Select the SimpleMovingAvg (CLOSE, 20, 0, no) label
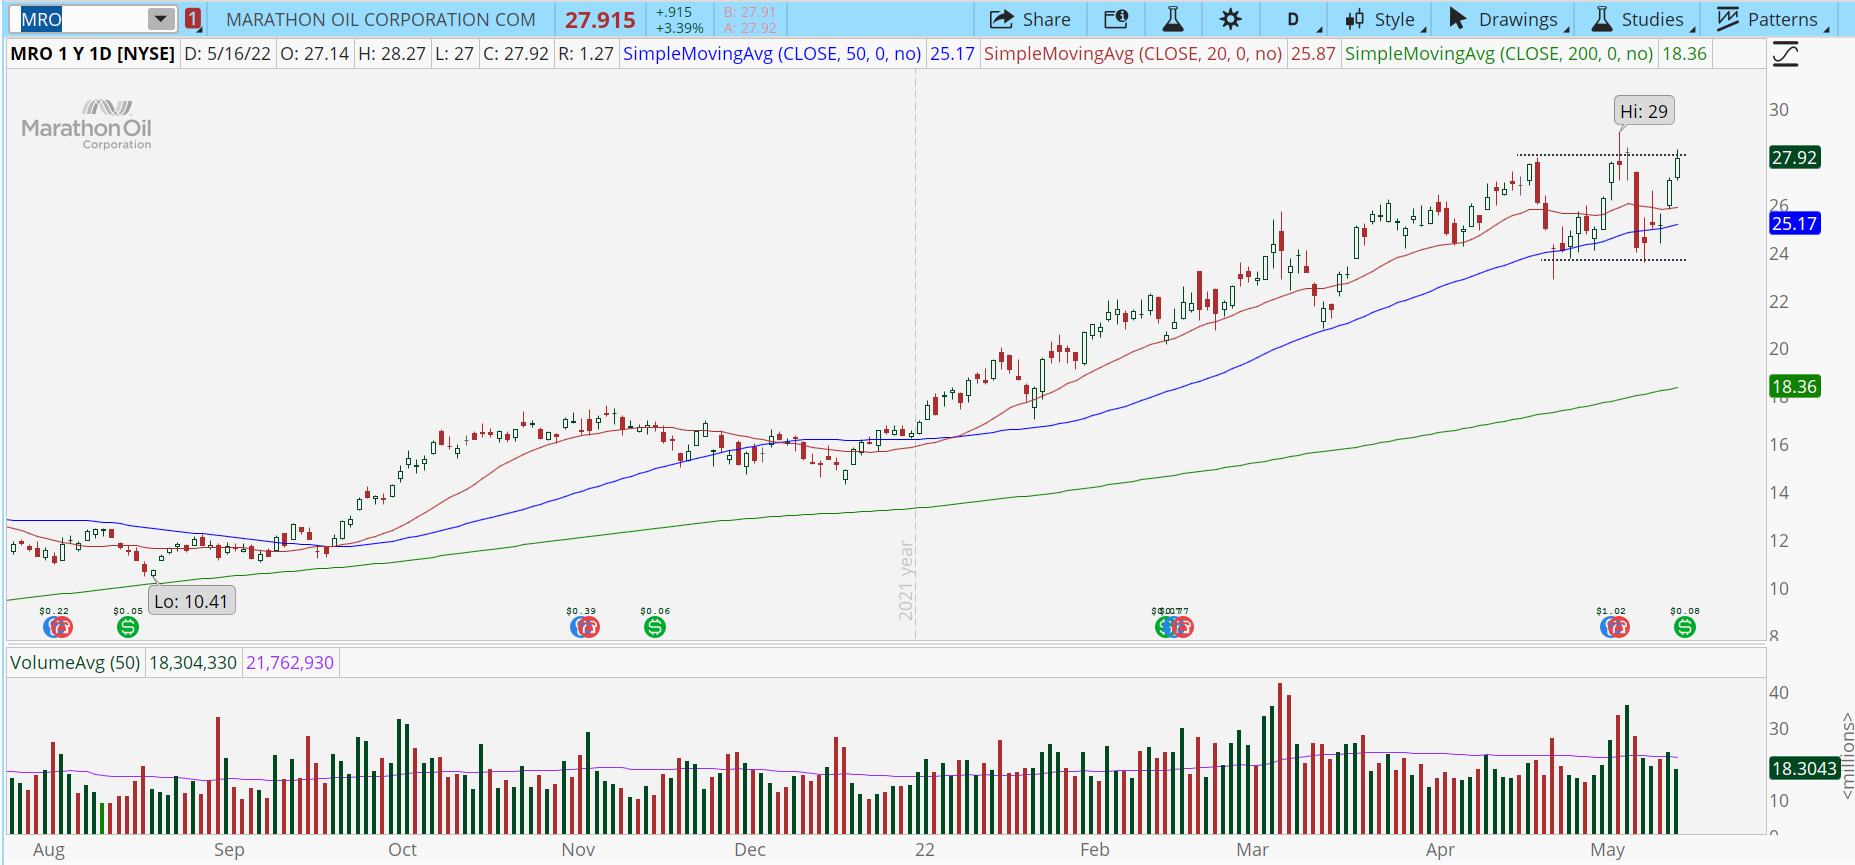Viewport: 1855px width, 865px height. [x=1133, y=54]
